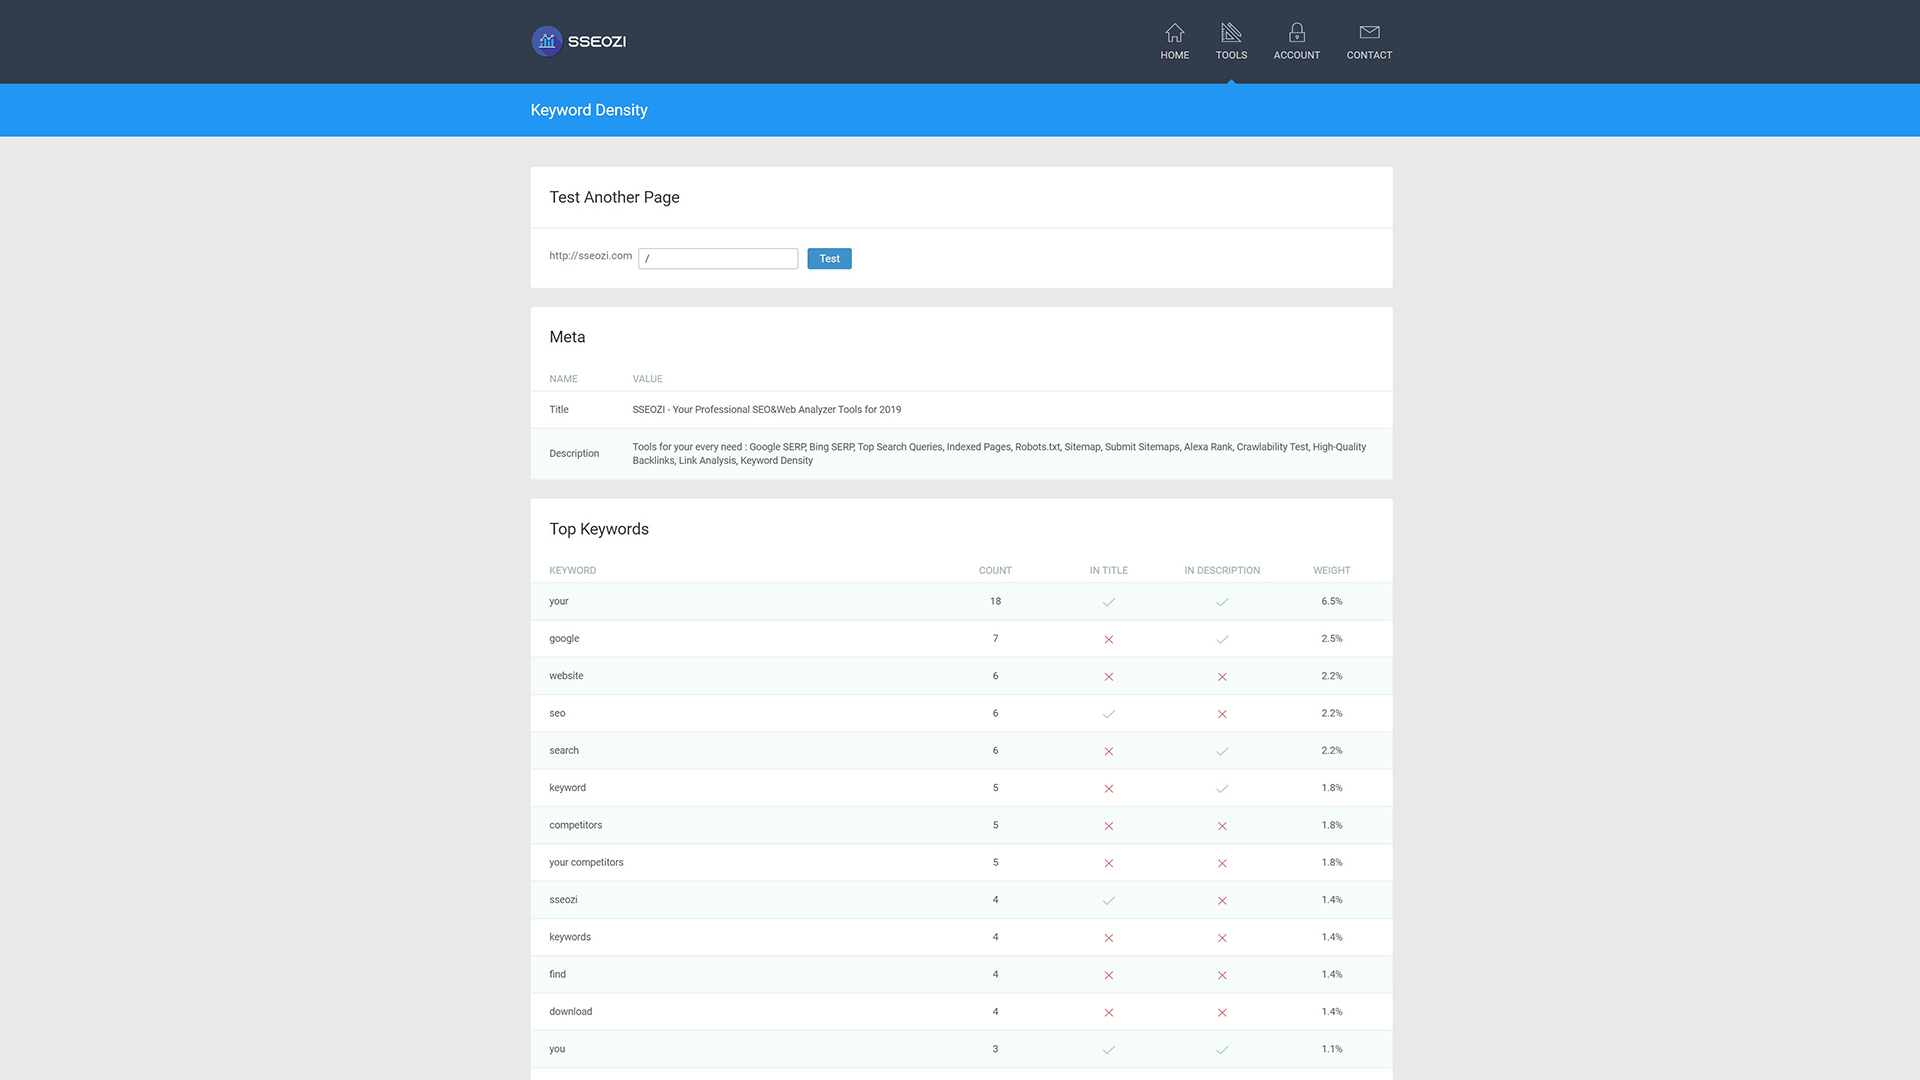The width and height of the screenshot is (1920, 1080).
Task: Click the in-title cross for 'keyword'
Action: (x=1108, y=789)
